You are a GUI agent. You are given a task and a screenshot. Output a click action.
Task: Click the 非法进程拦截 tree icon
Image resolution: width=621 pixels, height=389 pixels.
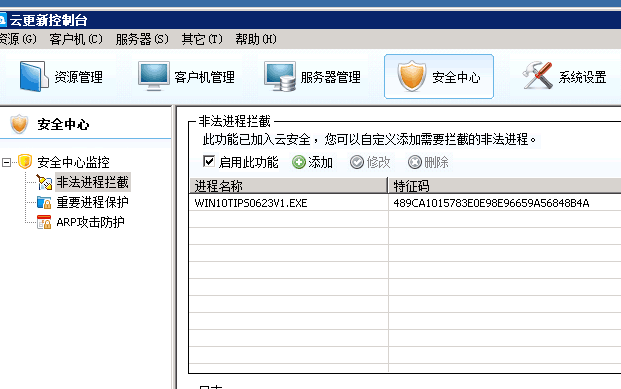(44, 182)
